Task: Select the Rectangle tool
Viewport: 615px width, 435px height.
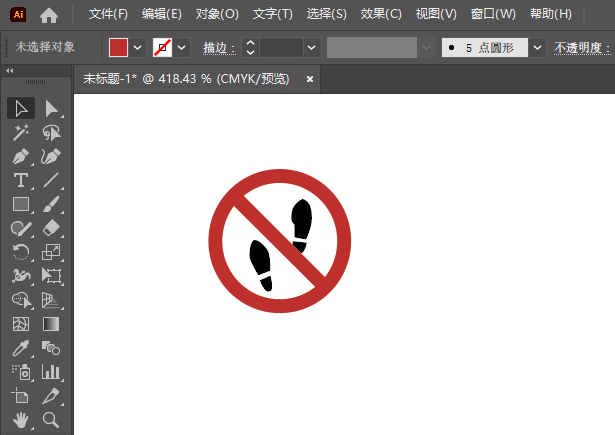Action: point(21,204)
